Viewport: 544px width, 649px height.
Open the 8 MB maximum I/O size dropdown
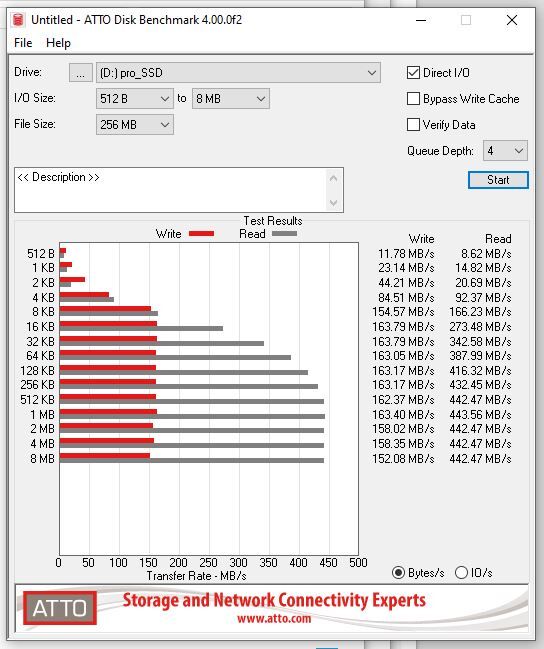(x=231, y=99)
